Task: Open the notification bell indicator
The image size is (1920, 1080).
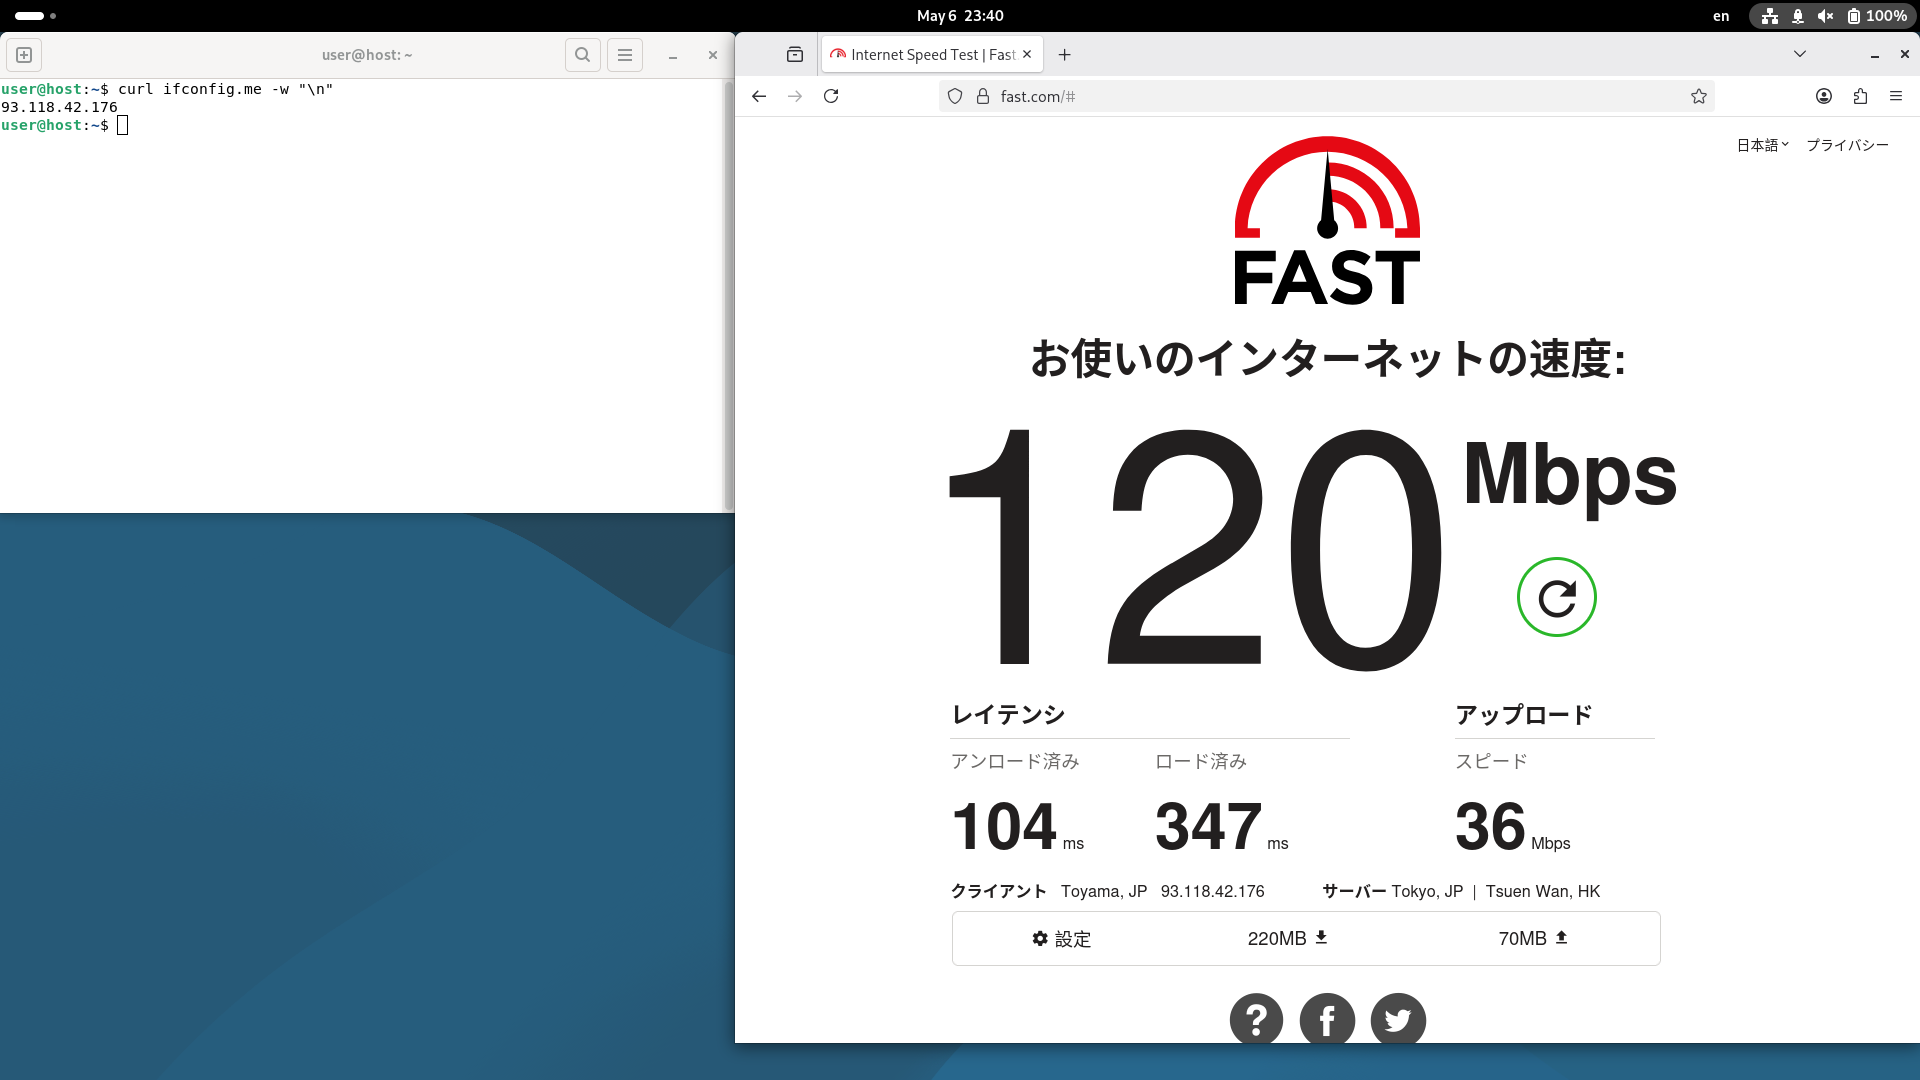Action: (1798, 16)
